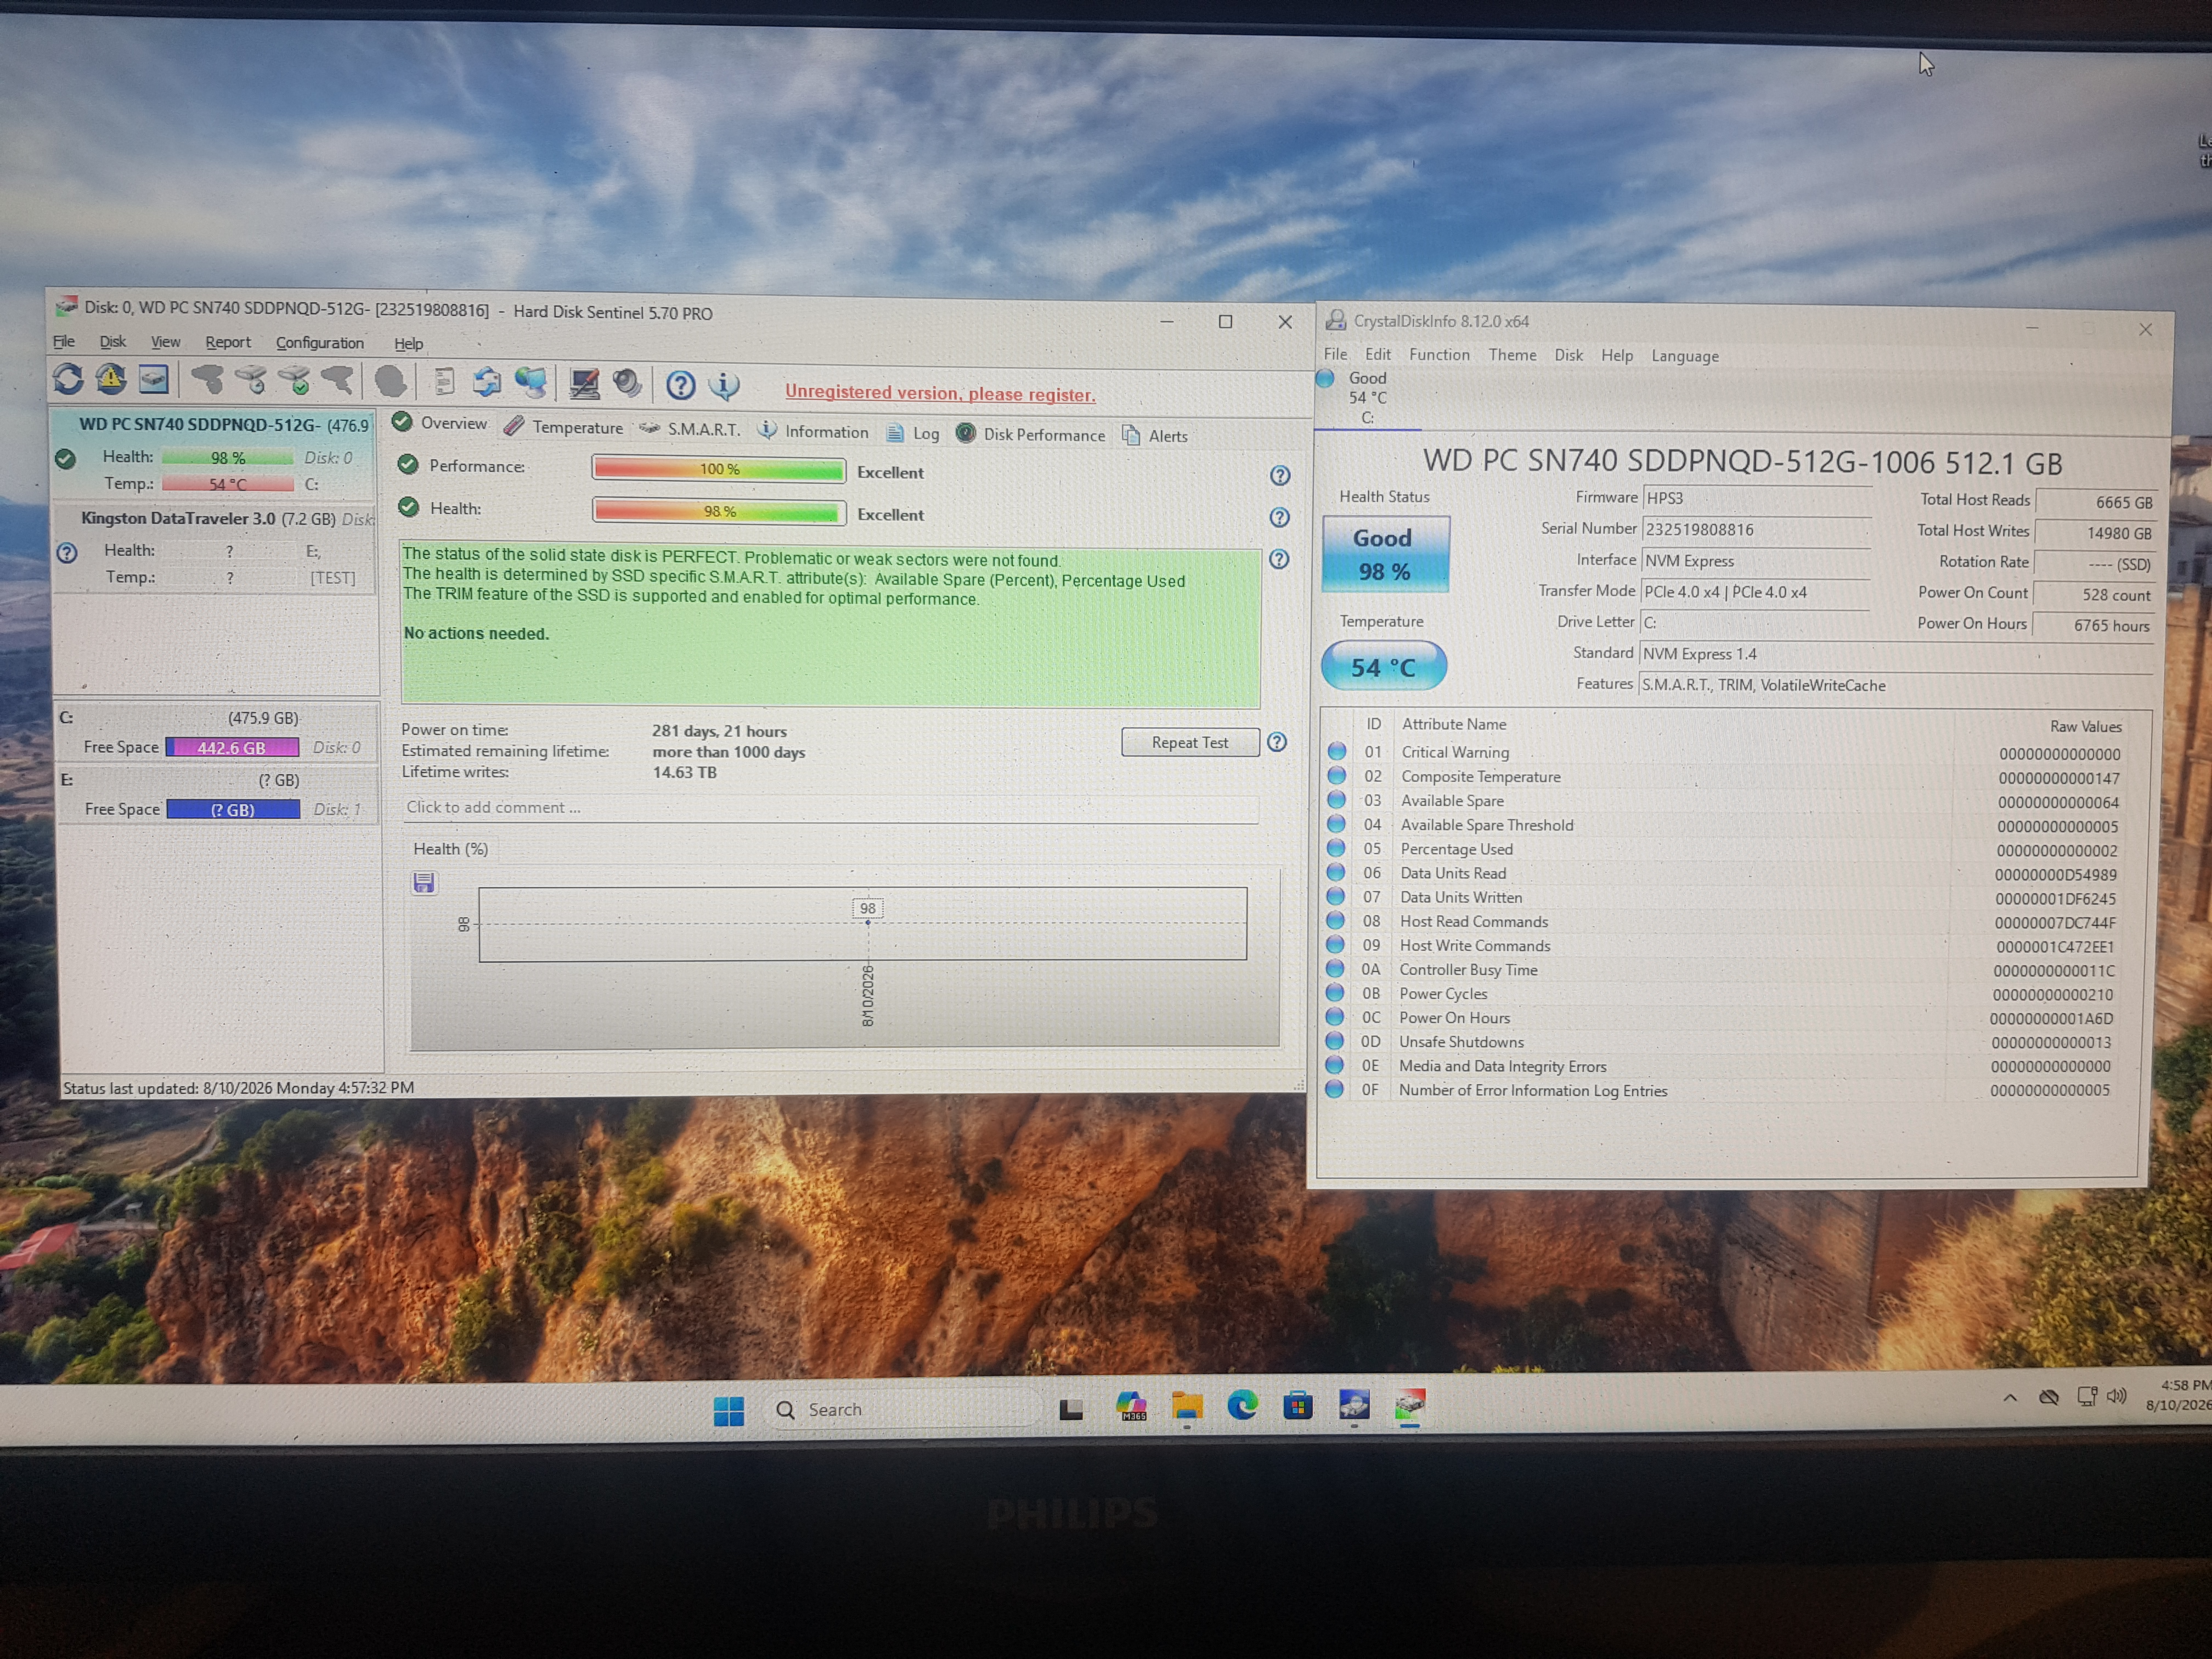Image resolution: width=2212 pixels, height=1659 pixels.
Task: Click the help icon beside Performance Excellent
Action: point(1280,476)
